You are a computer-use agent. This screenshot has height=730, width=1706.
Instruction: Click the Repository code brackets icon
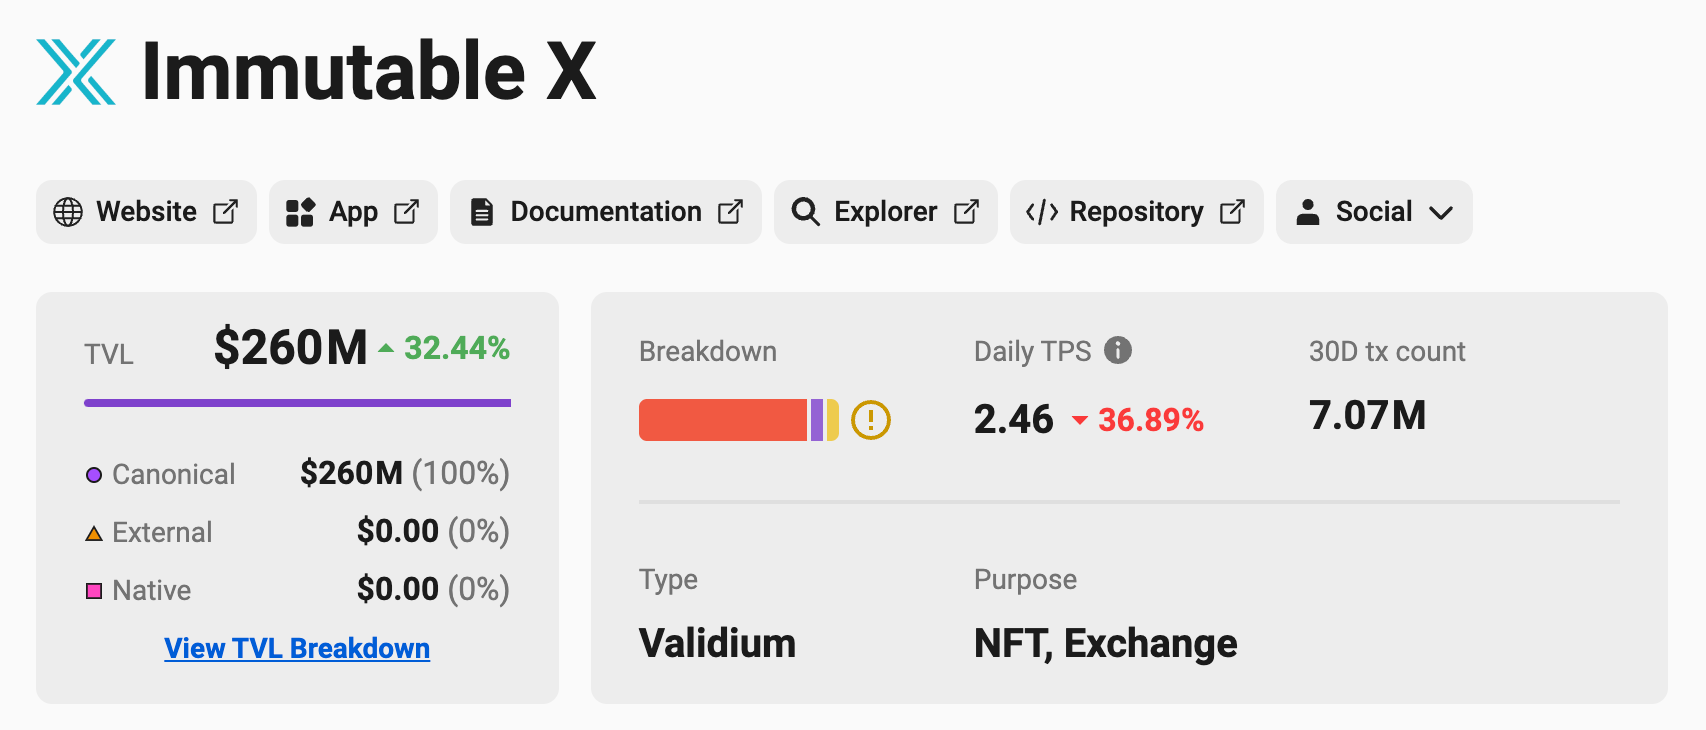pos(1042,212)
